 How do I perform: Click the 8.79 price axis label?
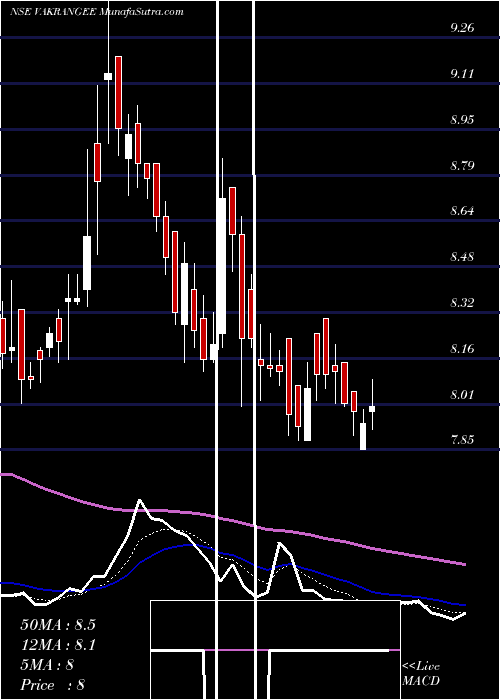pos(462,166)
